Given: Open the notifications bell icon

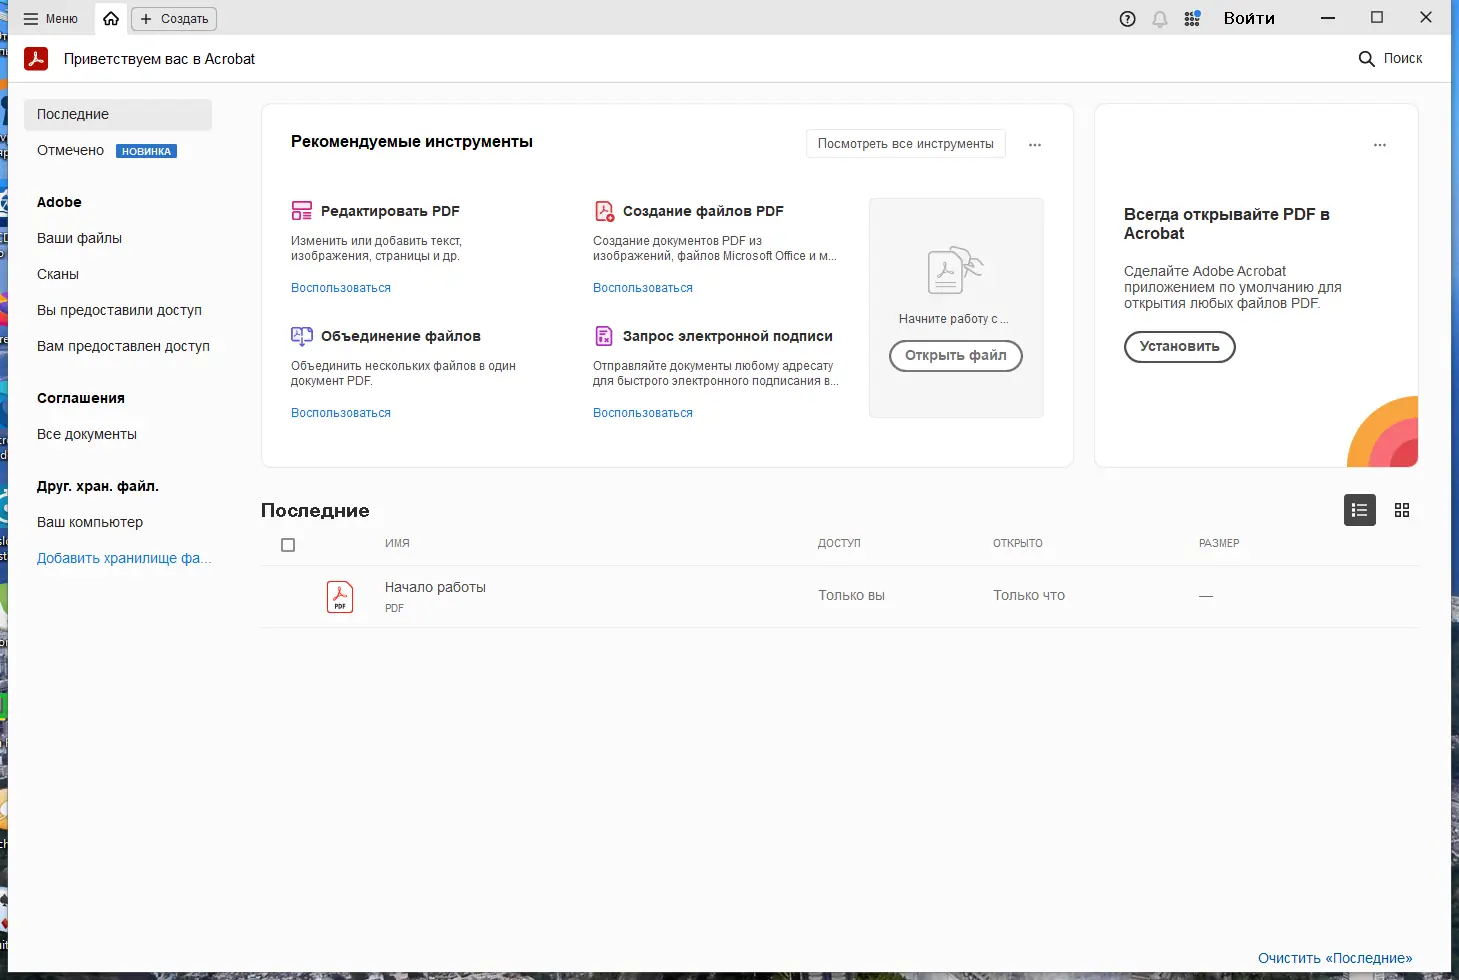Looking at the screenshot, I should (x=1159, y=18).
